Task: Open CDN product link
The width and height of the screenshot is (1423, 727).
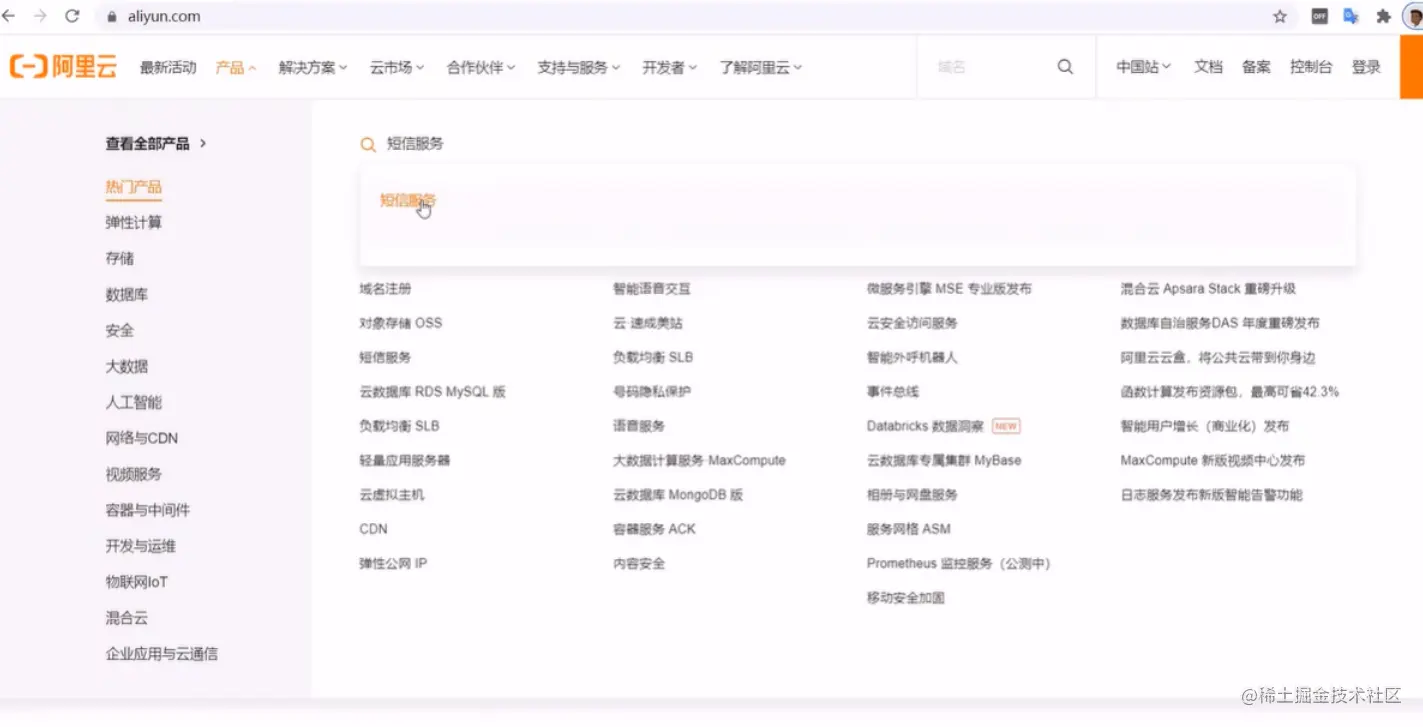Action: tap(373, 529)
